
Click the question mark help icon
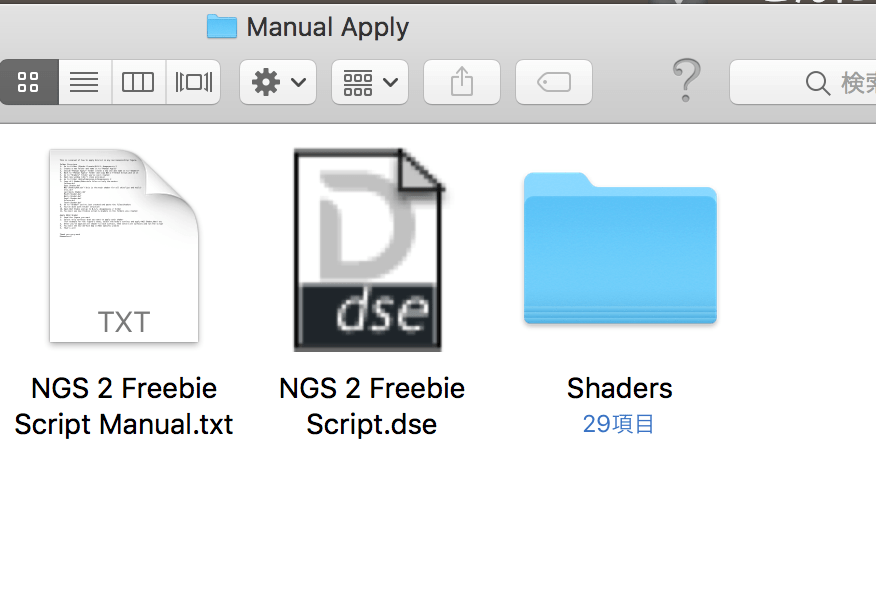coord(685,79)
